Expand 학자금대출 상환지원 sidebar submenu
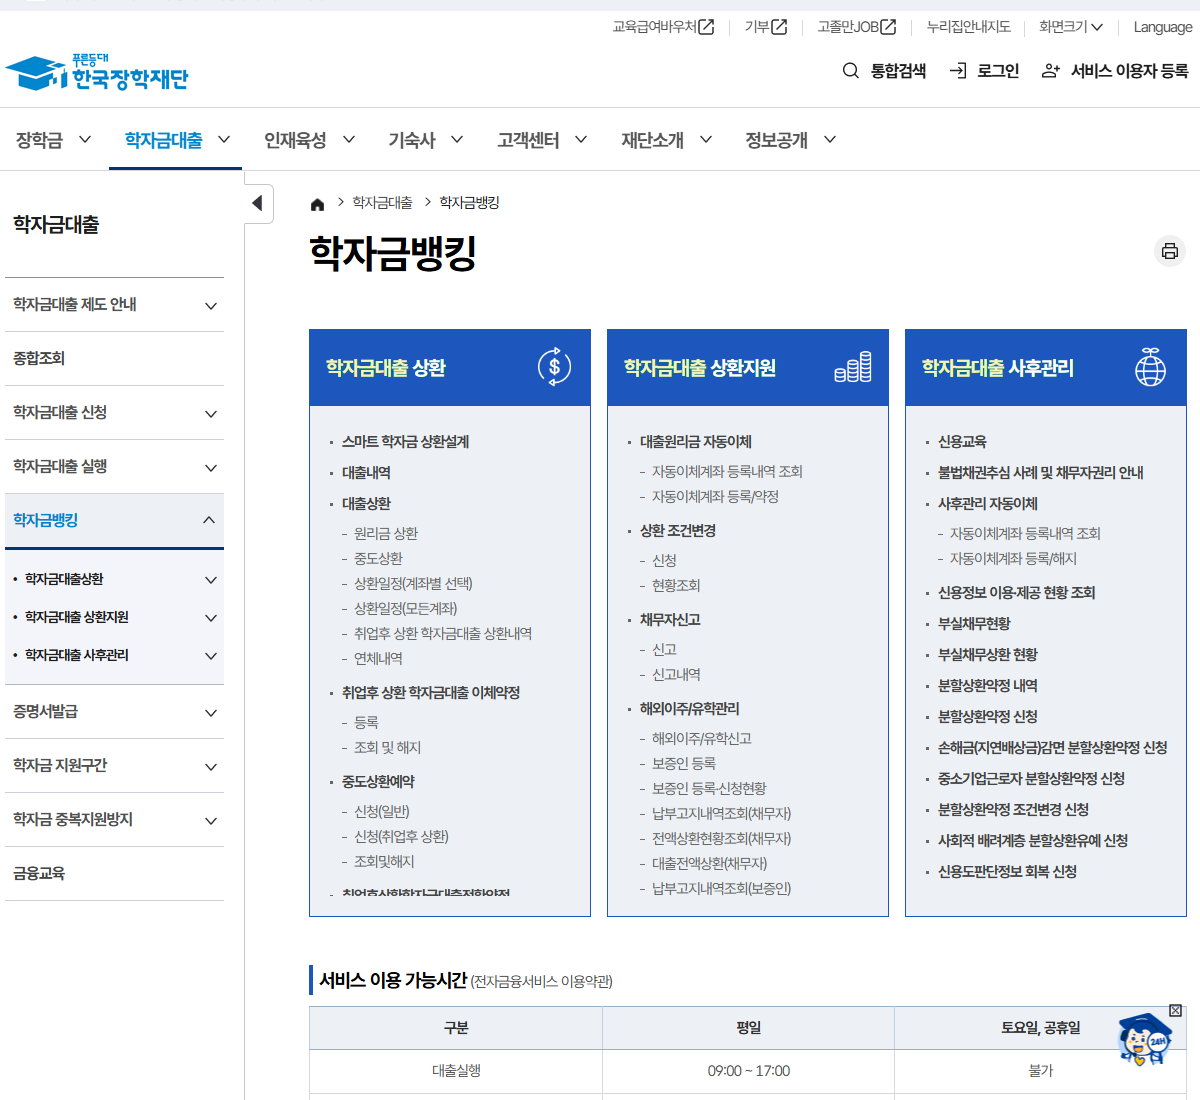1200x1100 pixels. coord(114,617)
